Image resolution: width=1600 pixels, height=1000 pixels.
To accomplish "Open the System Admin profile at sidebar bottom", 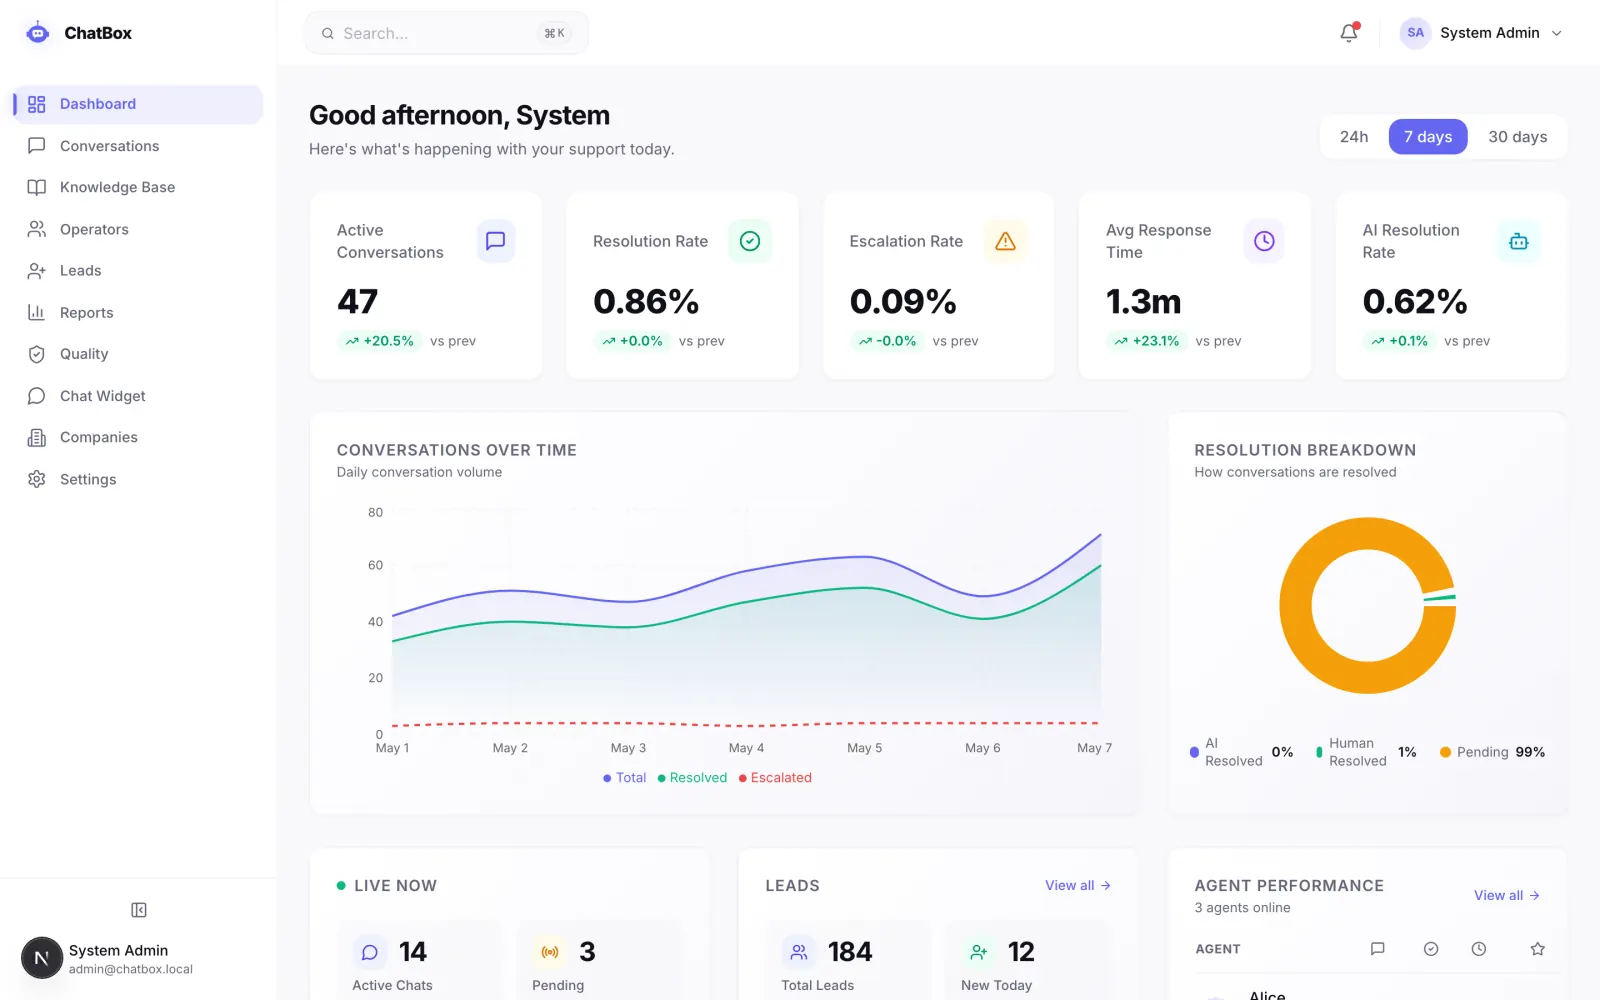I will [108, 958].
